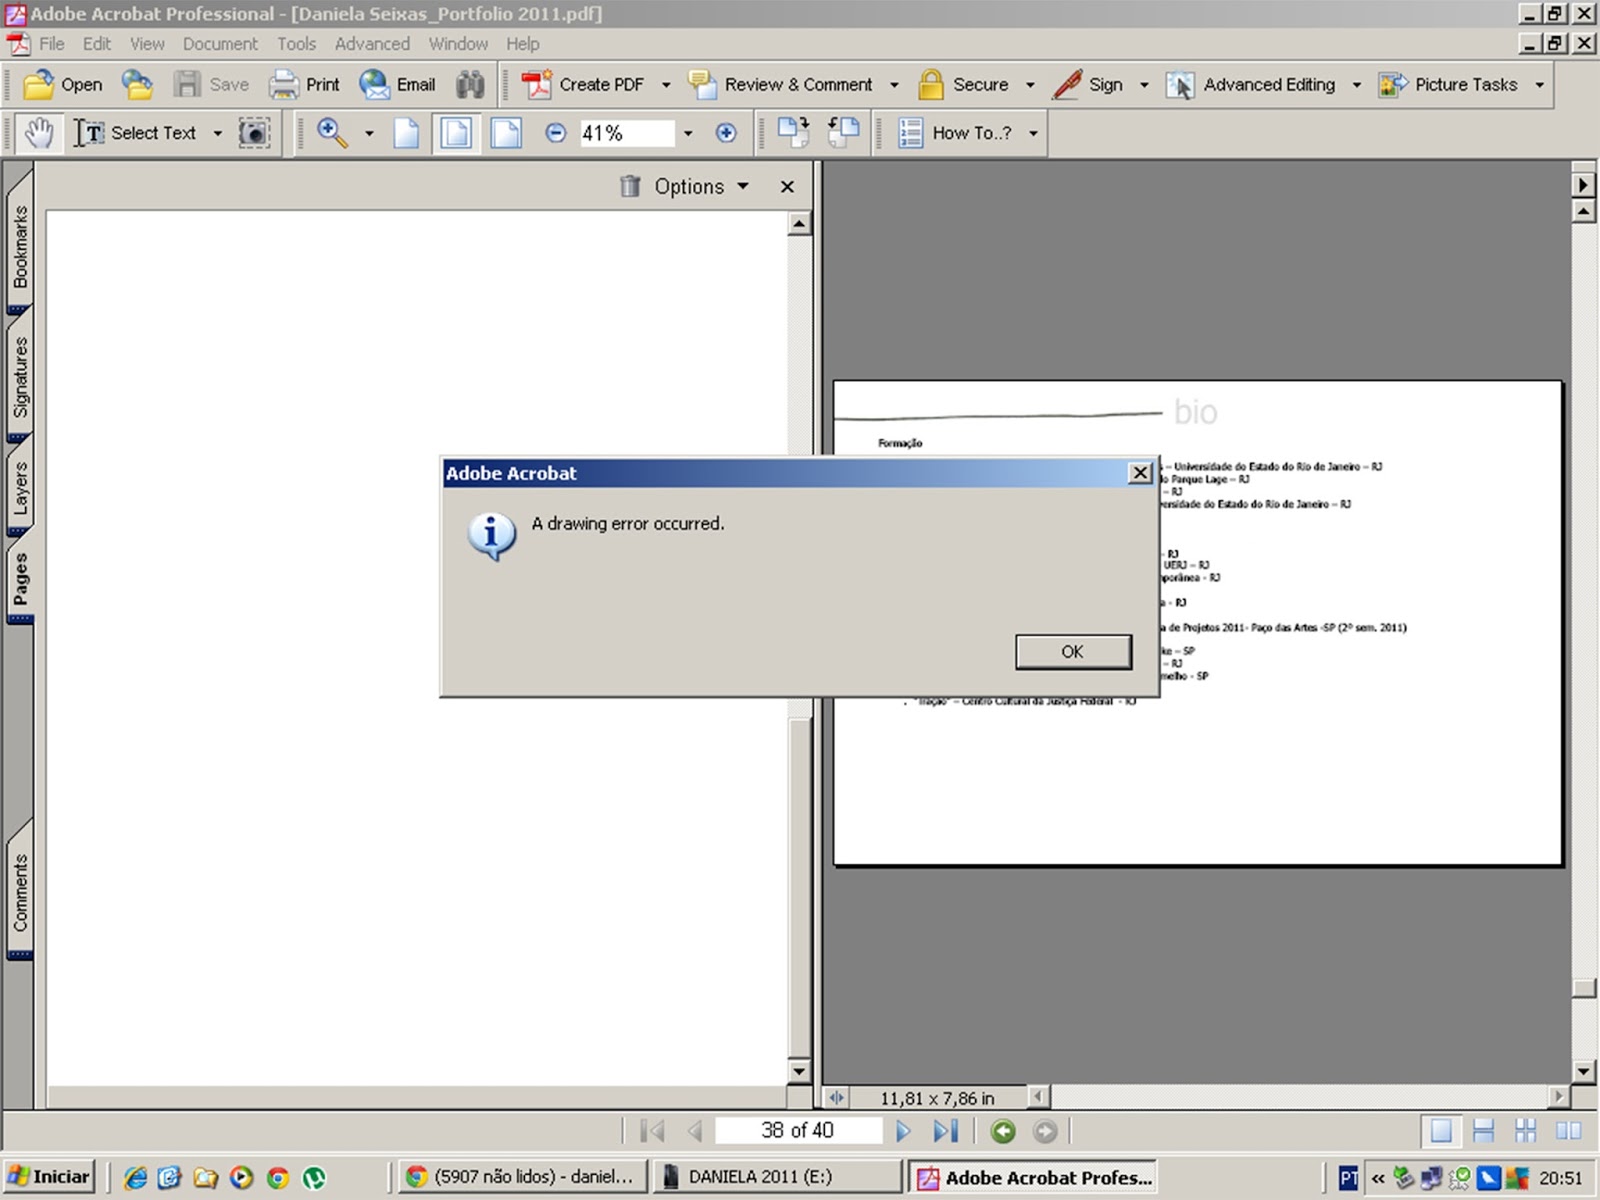Click the Create PDF icon
This screenshot has width=1600, height=1200.
(x=537, y=85)
